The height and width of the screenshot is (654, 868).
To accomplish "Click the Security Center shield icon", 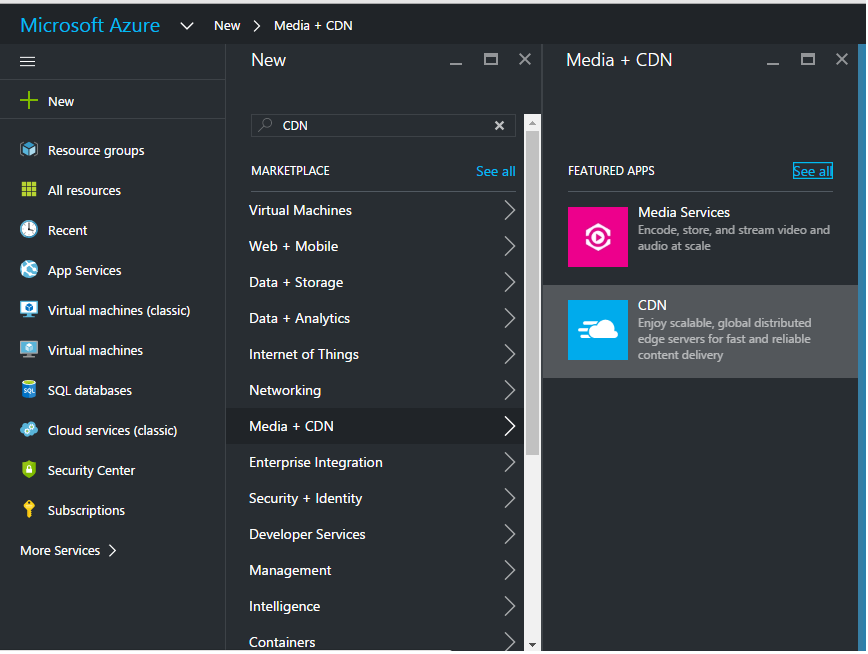I will [29, 470].
